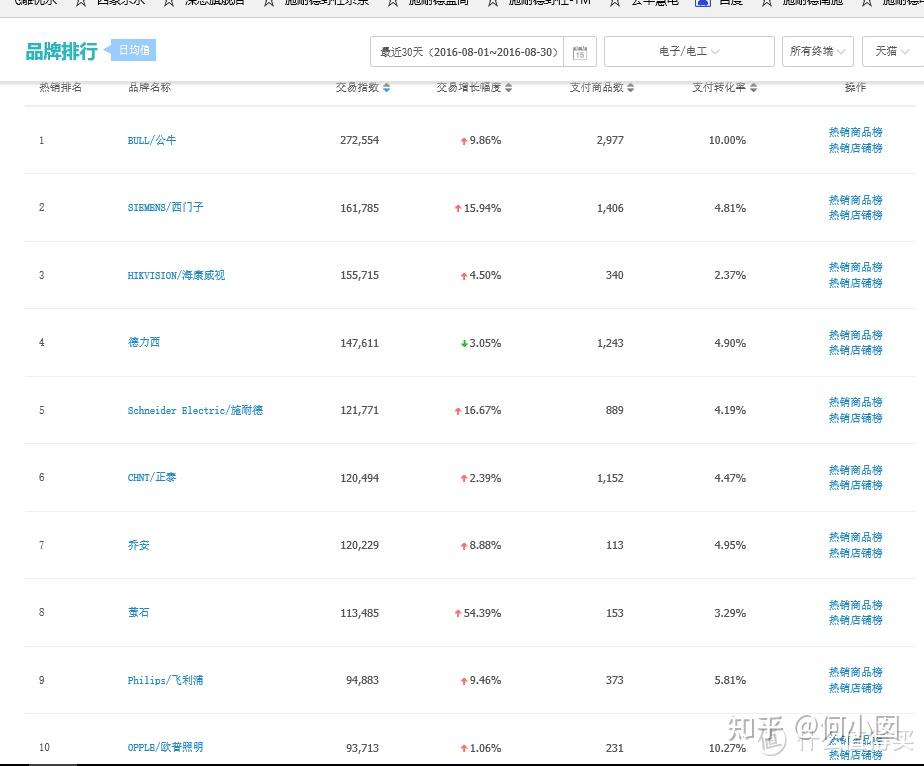Image resolution: width=924 pixels, height=766 pixels.
Task: View 热销店铺榜 for 德力西
Action: pos(856,350)
